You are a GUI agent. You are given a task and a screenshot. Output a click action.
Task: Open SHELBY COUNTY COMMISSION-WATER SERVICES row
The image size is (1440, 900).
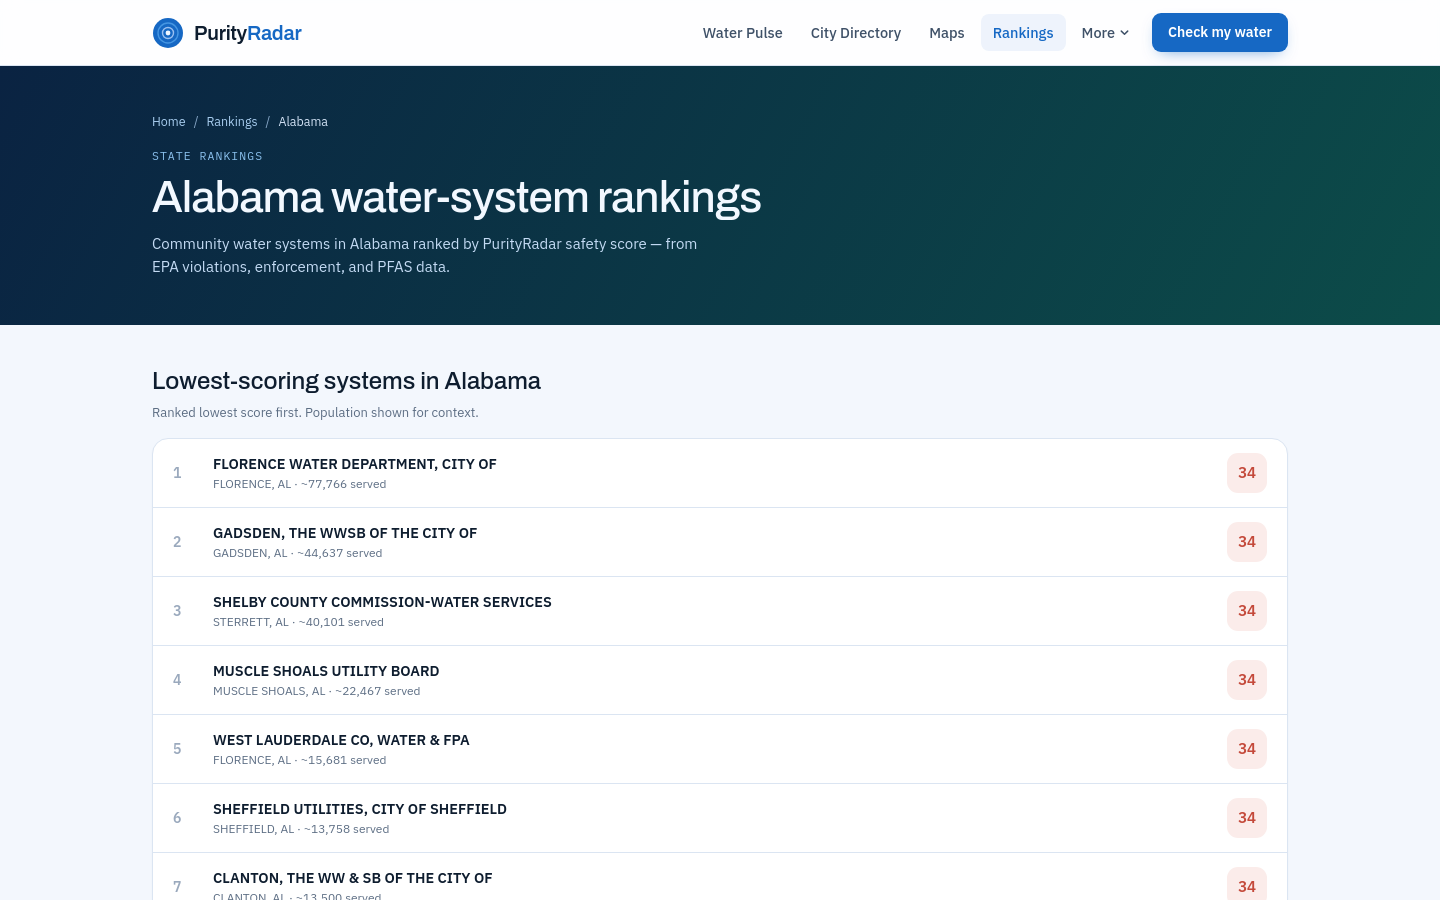click(x=720, y=611)
